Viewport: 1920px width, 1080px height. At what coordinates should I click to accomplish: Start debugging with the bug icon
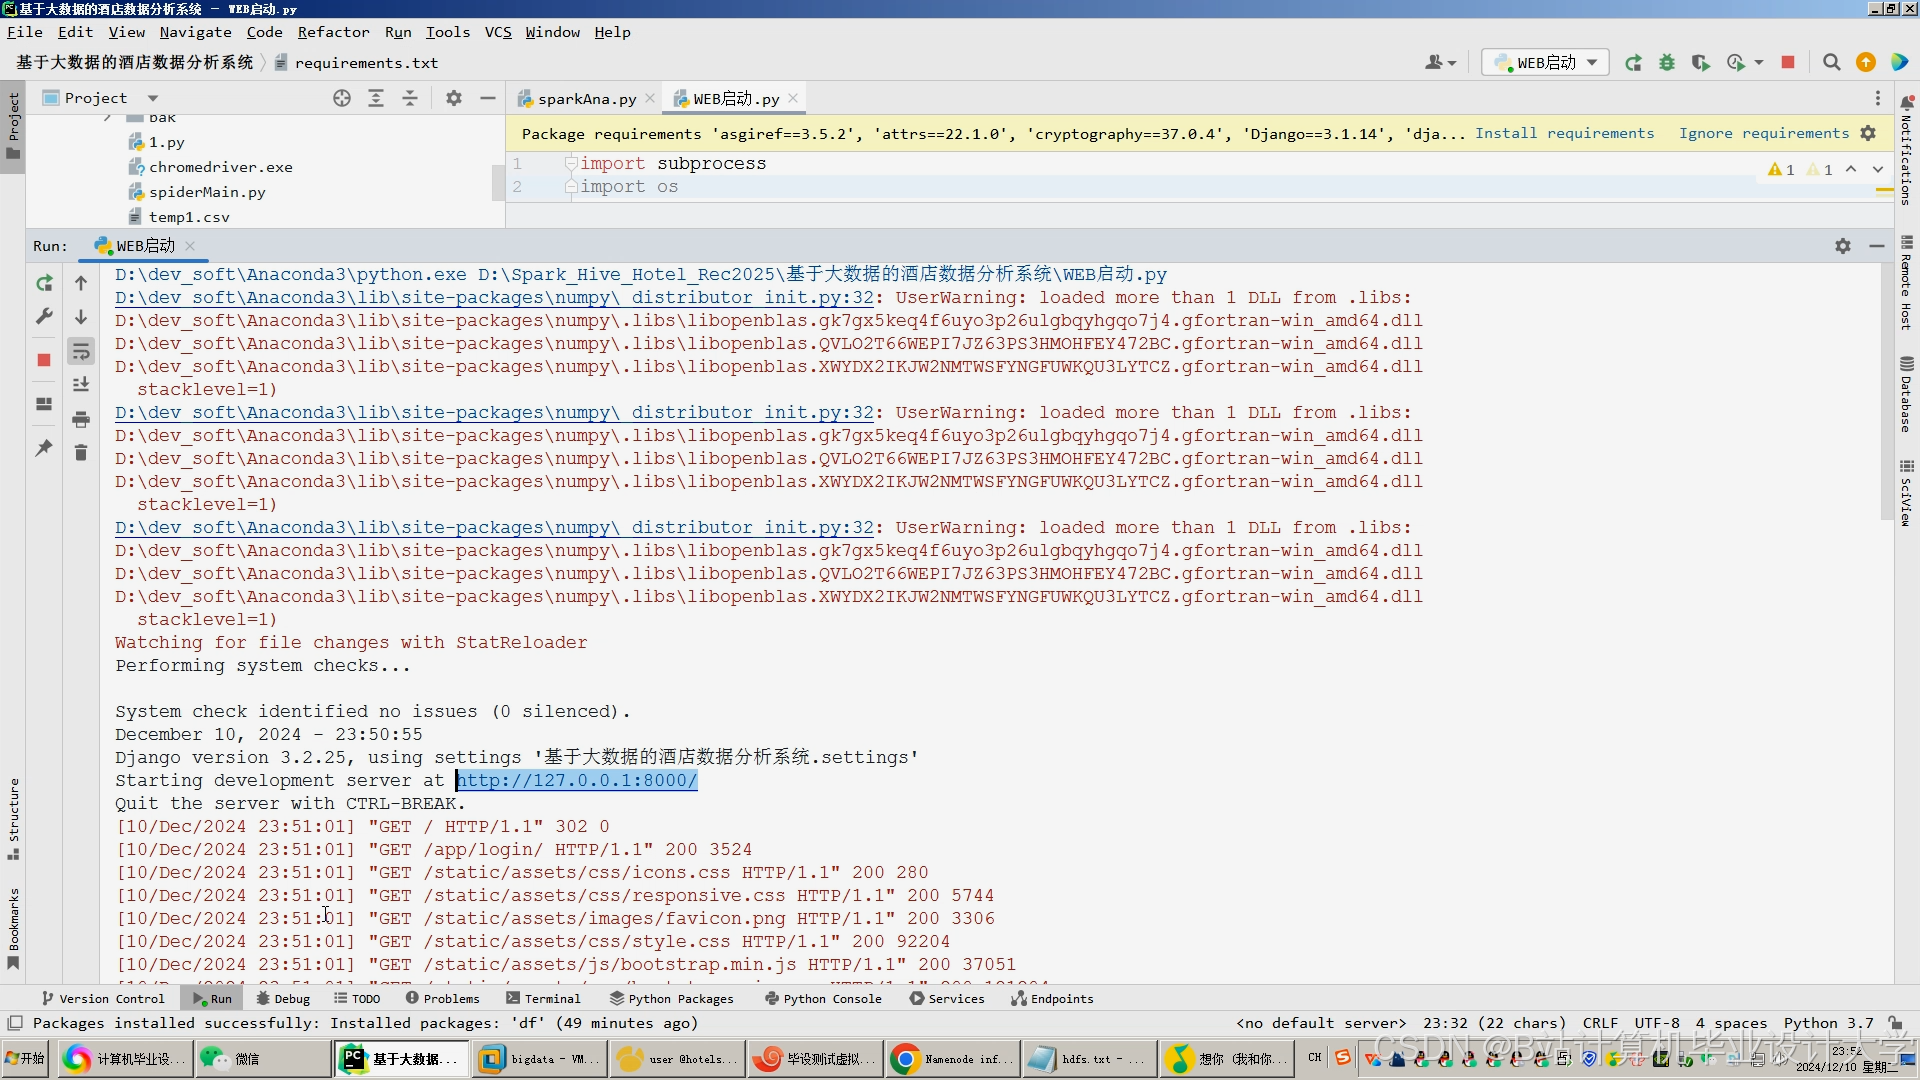[x=1667, y=62]
